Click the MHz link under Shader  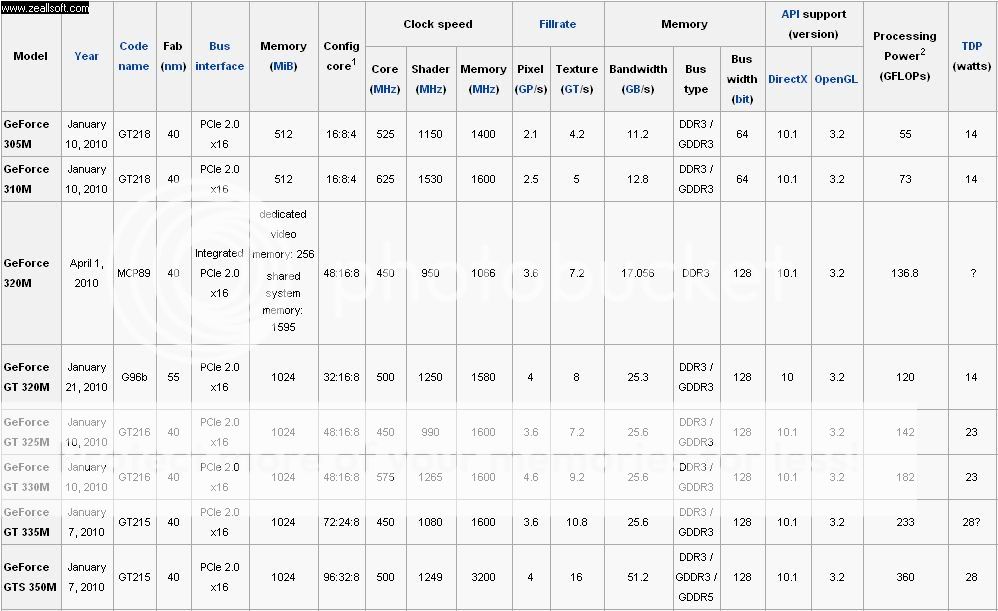(432, 89)
